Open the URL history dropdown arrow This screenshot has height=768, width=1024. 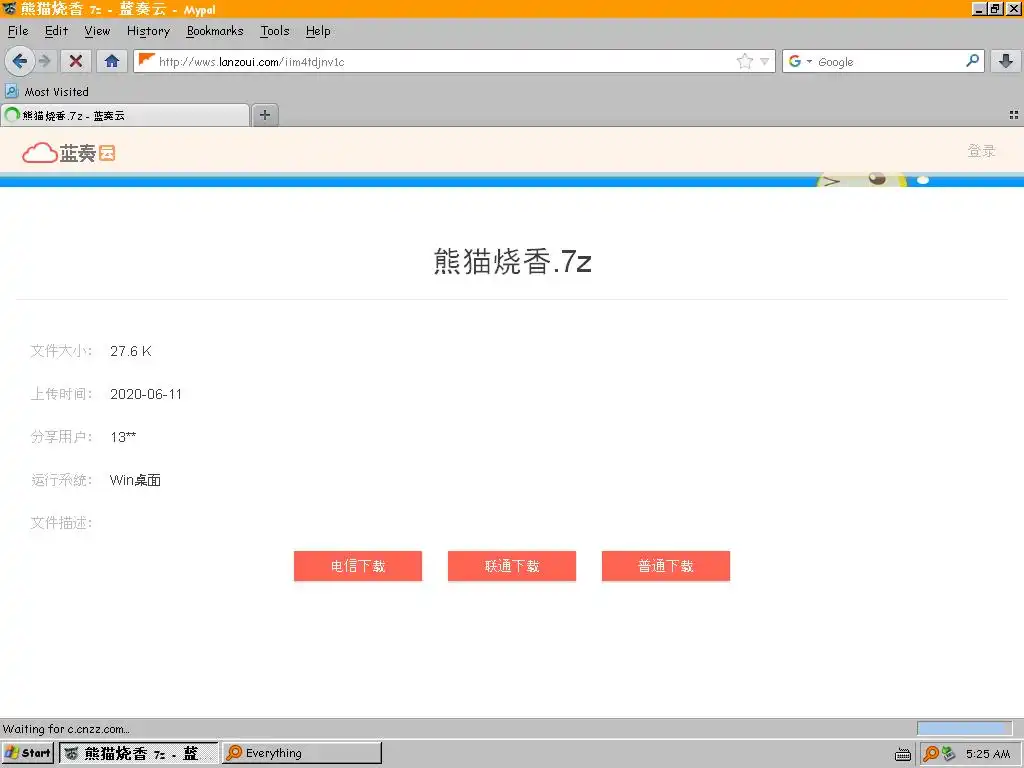click(x=765, y=61)
